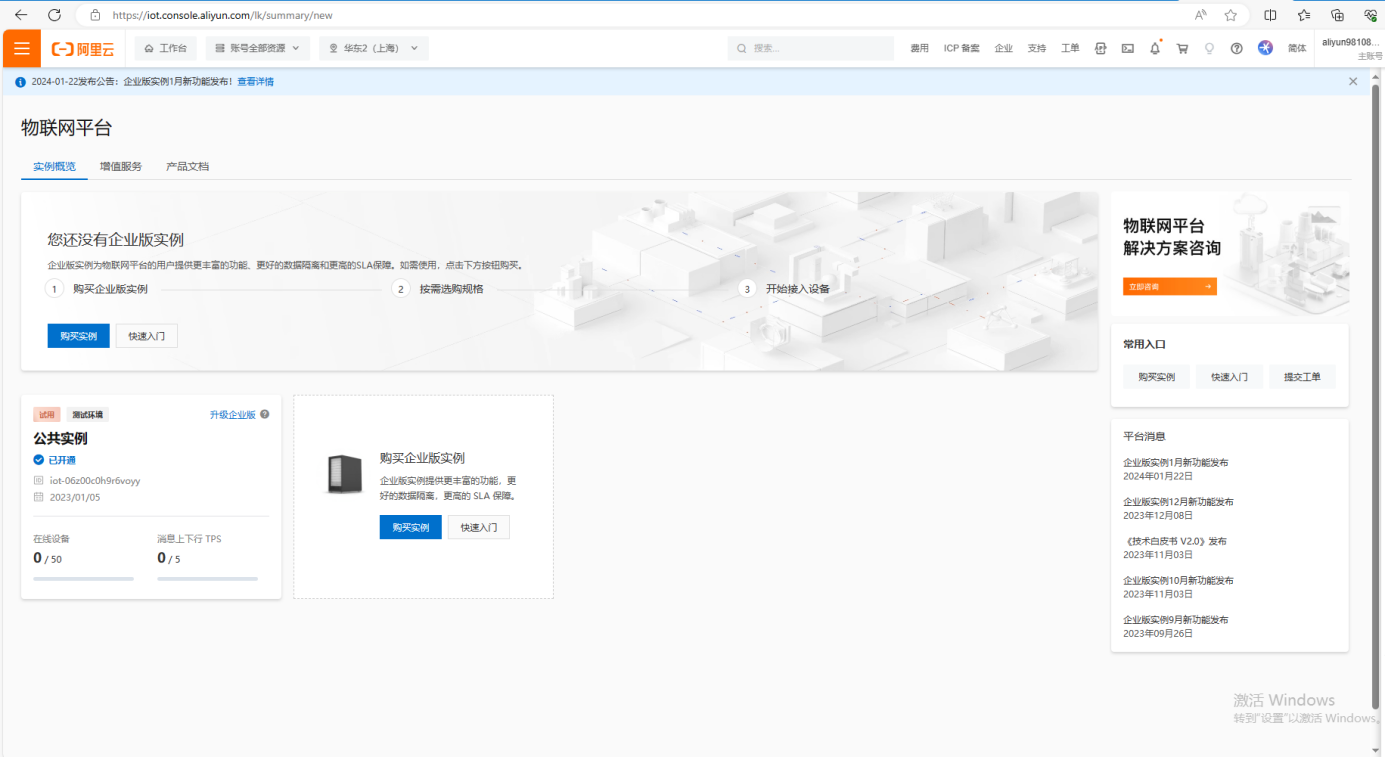Open the colorful round assistant icon

(x=1265, y=47)
